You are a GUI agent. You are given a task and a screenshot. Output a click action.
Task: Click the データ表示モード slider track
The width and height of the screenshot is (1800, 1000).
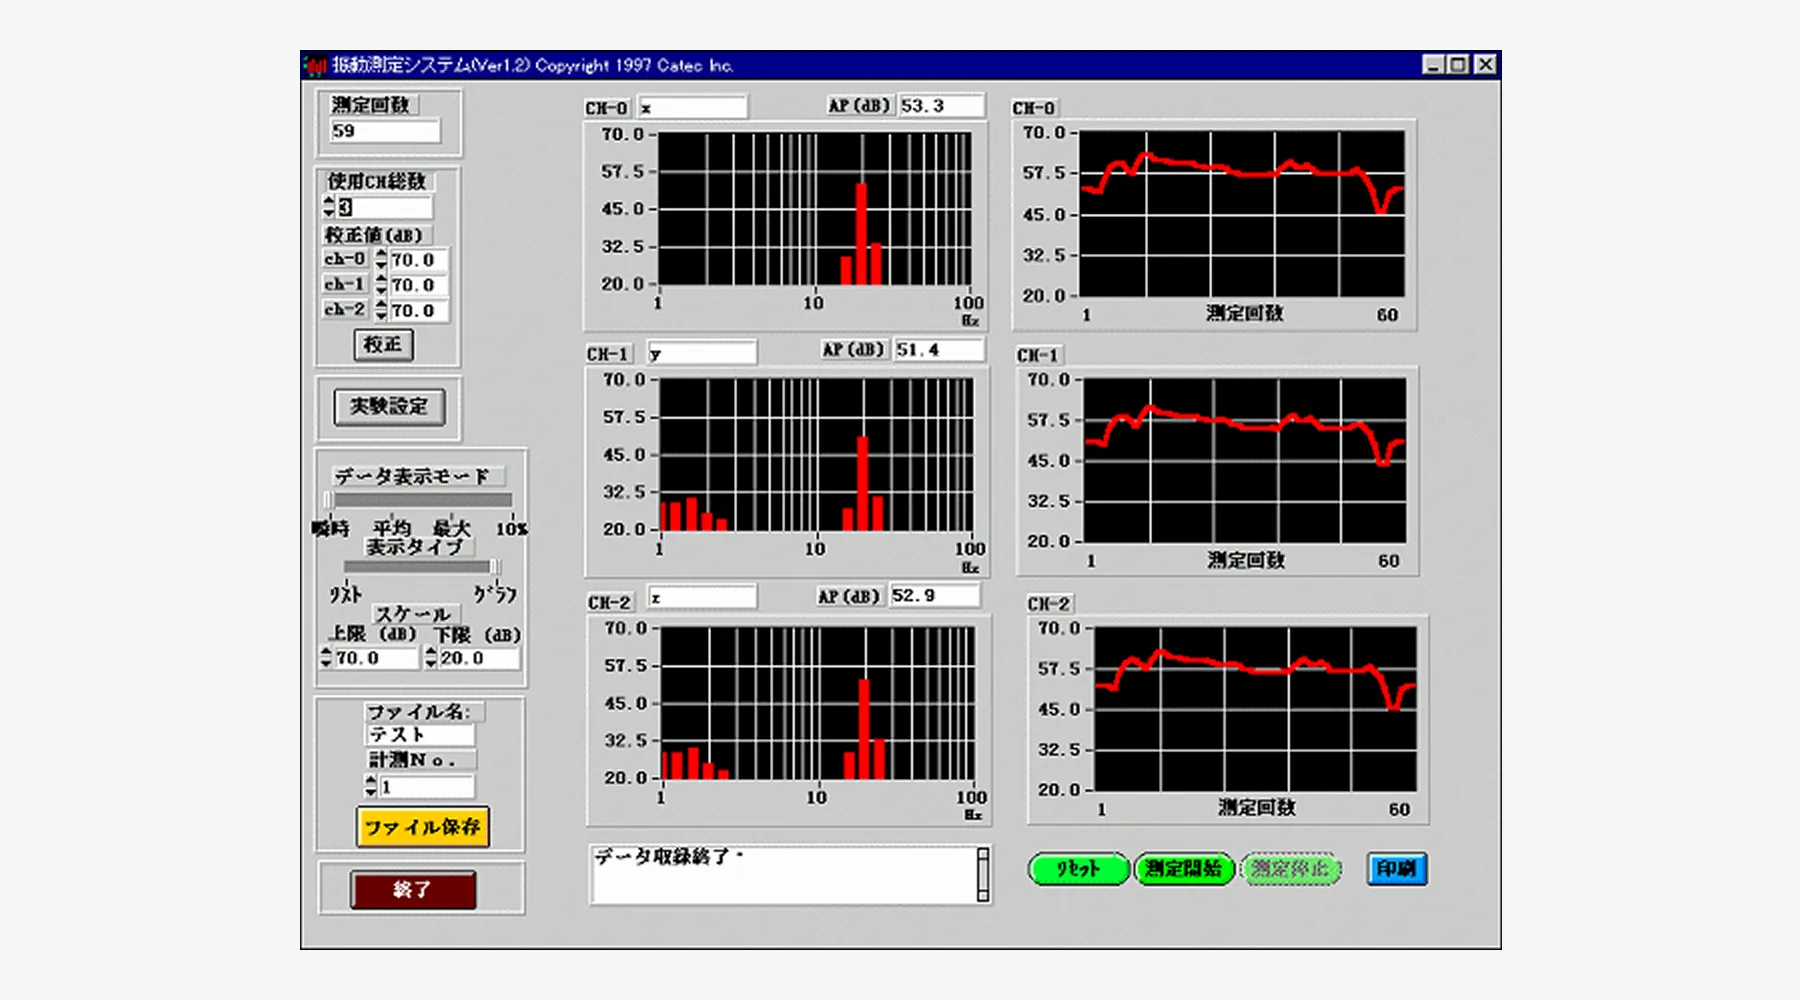coord(422,500)
